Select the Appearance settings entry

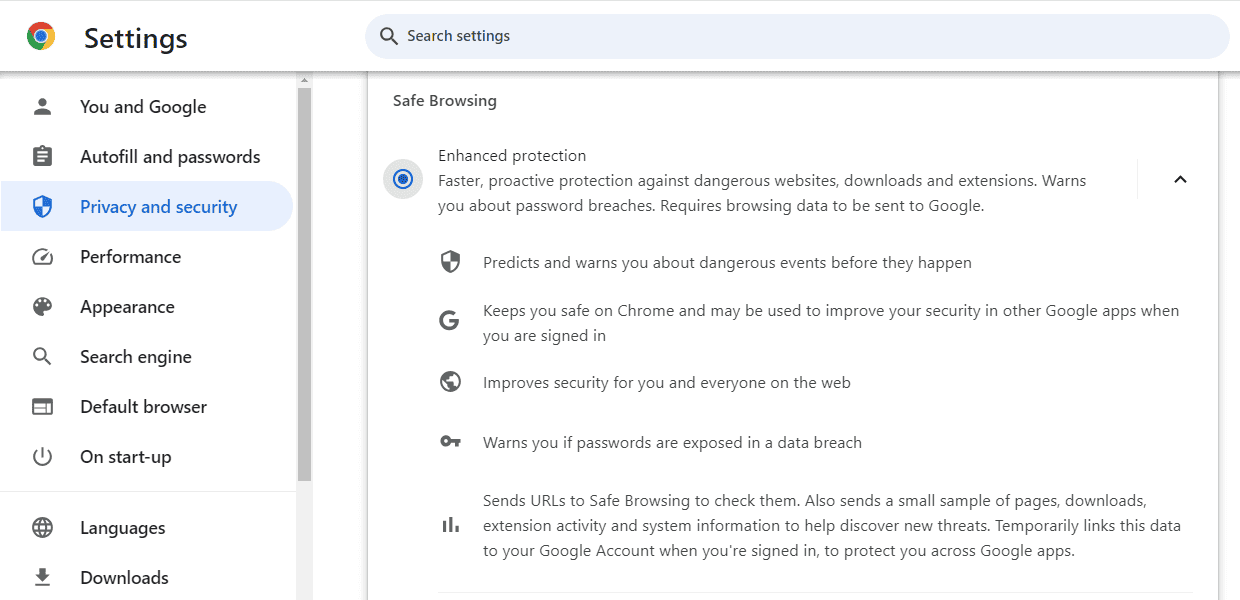[x=125, y=306]
